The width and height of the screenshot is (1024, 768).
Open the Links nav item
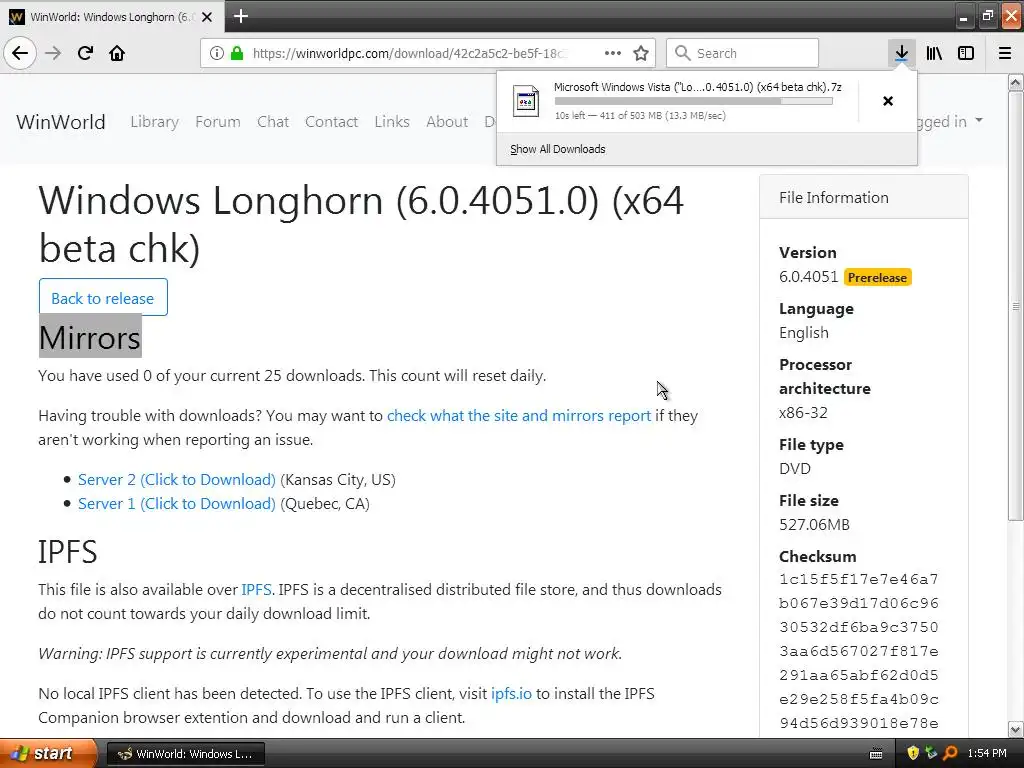tap(392, 121)
